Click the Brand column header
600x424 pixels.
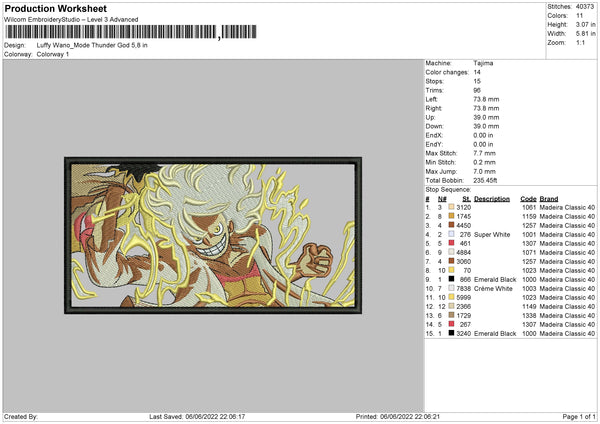pos(549,199)
